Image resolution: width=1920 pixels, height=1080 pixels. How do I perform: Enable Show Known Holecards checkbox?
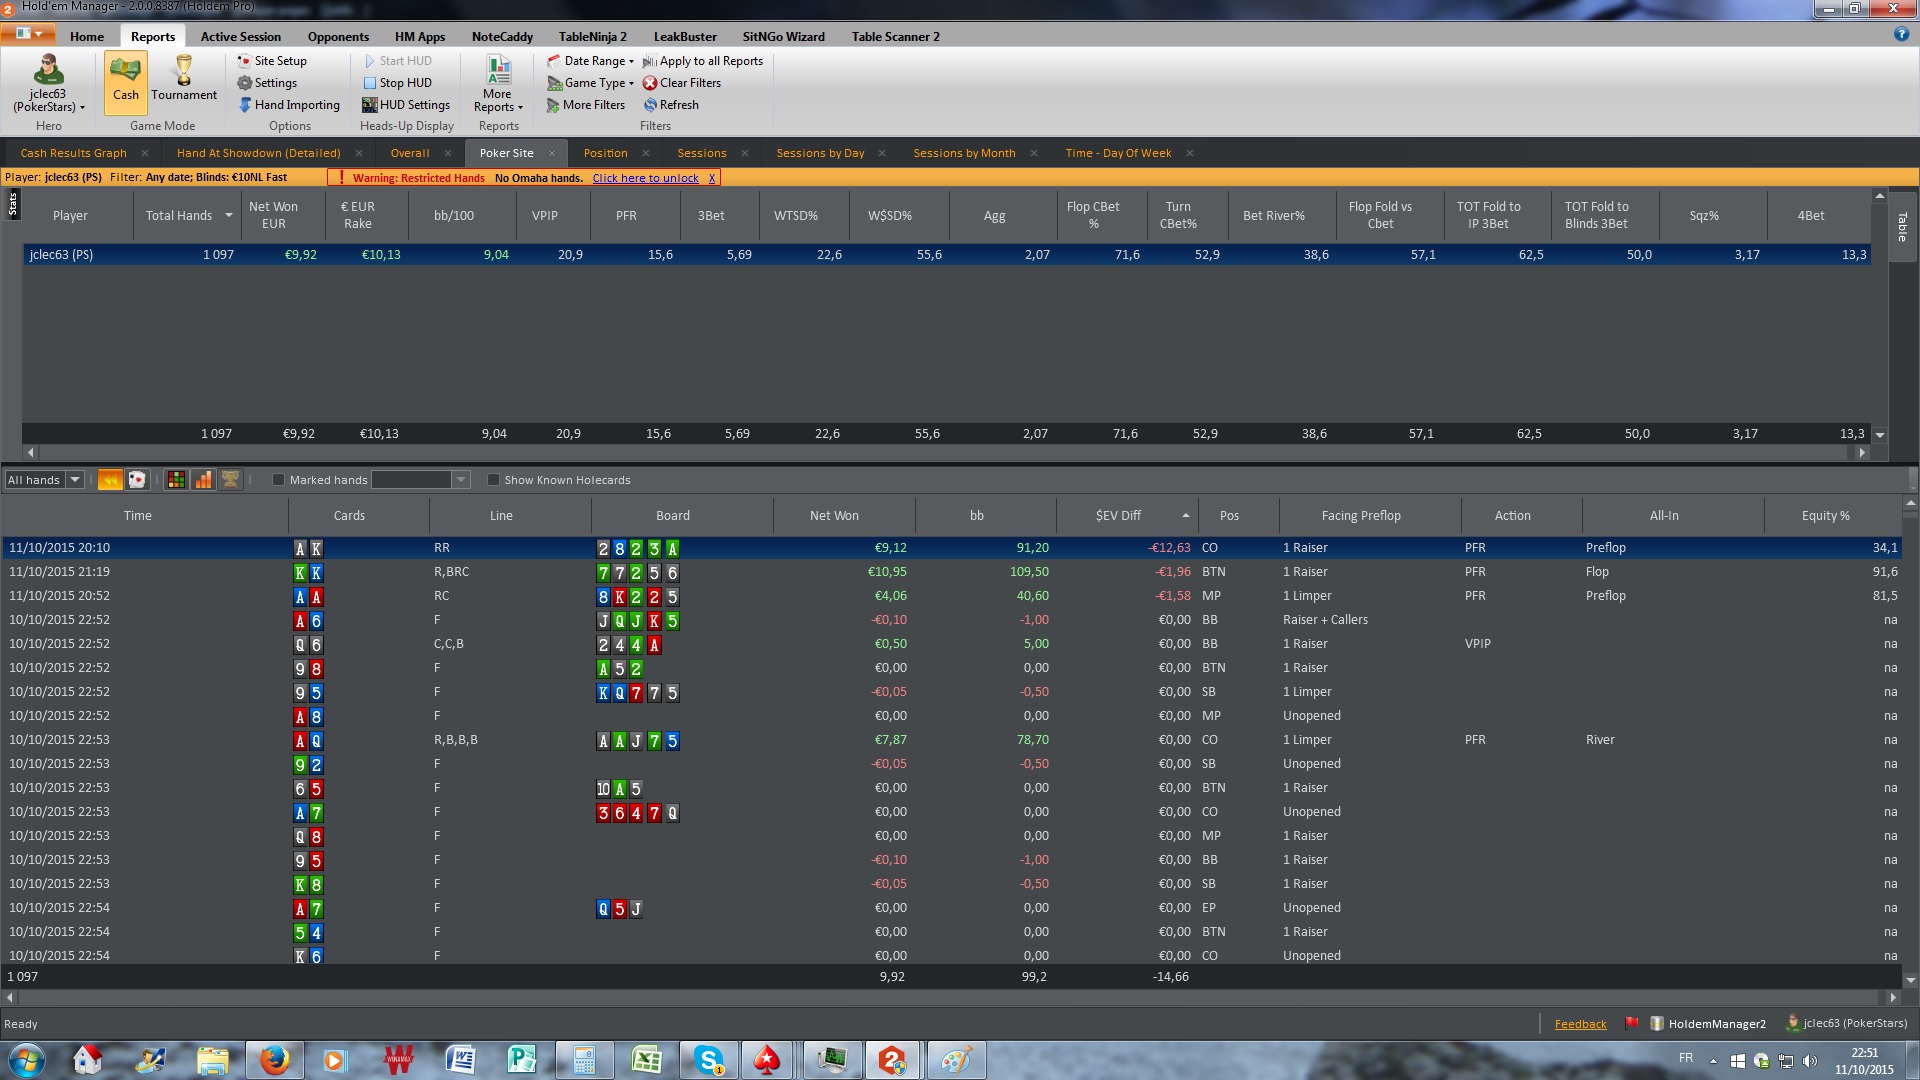pos(493,480)
